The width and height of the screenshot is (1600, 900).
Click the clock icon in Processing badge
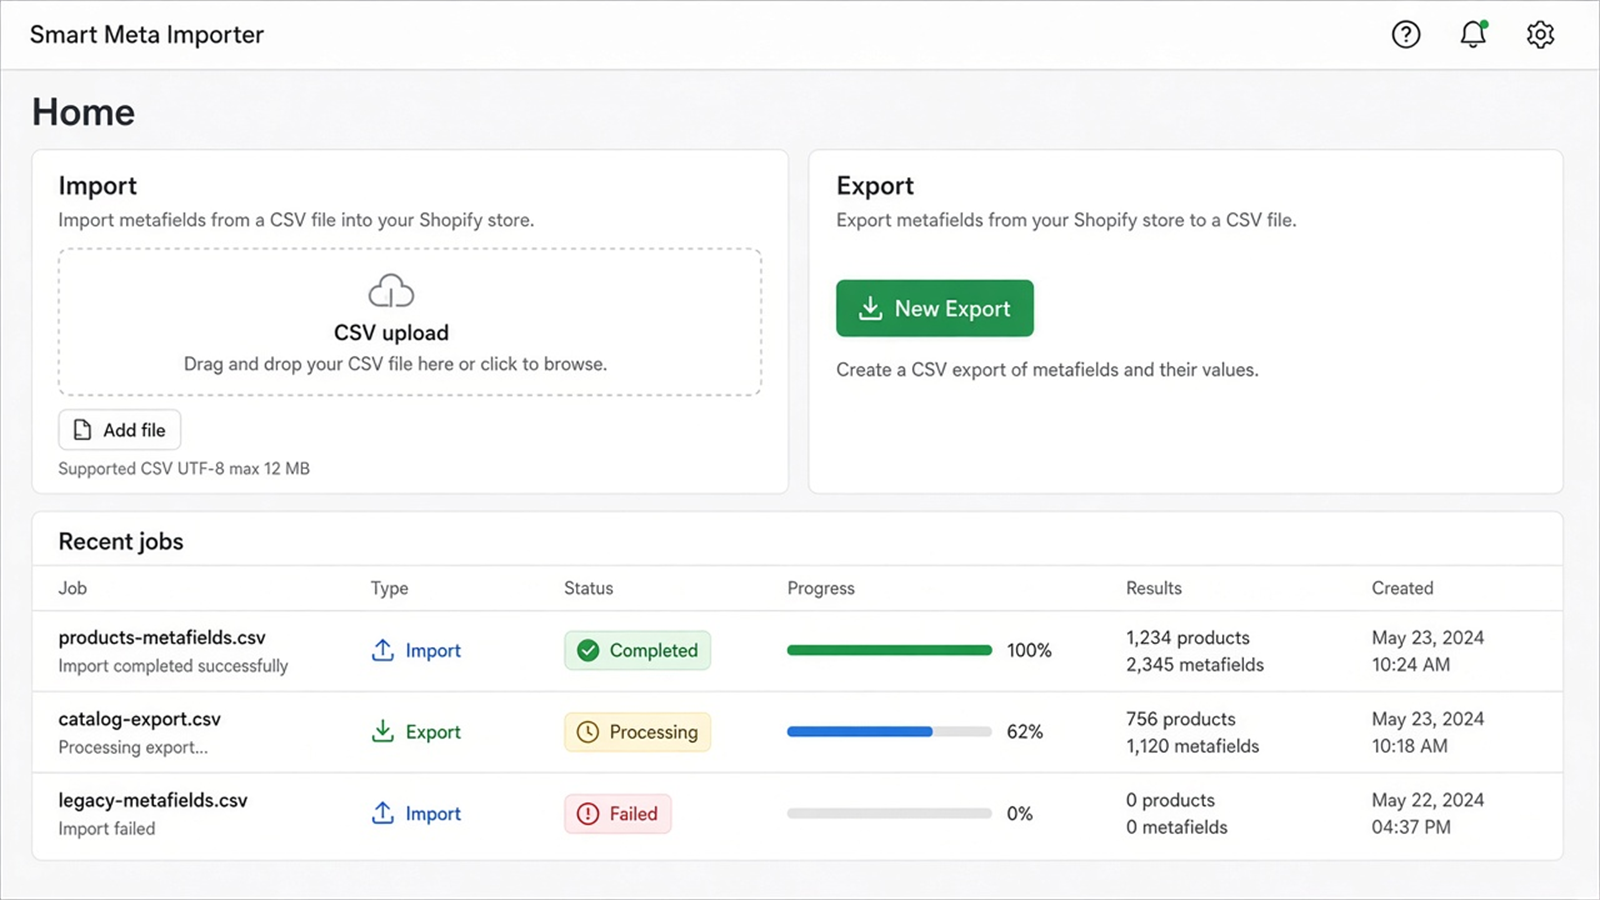588,732
